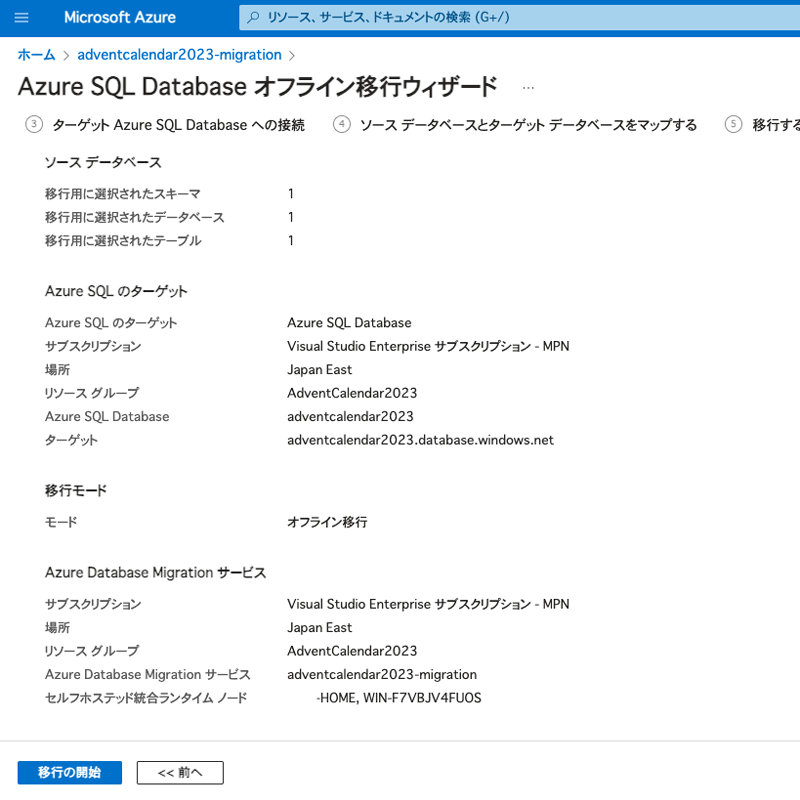Click 移行用に選択されたスキーマ label
Viewport: 800px width, 800px height.
pyautogui.click(x=122, y=194)
